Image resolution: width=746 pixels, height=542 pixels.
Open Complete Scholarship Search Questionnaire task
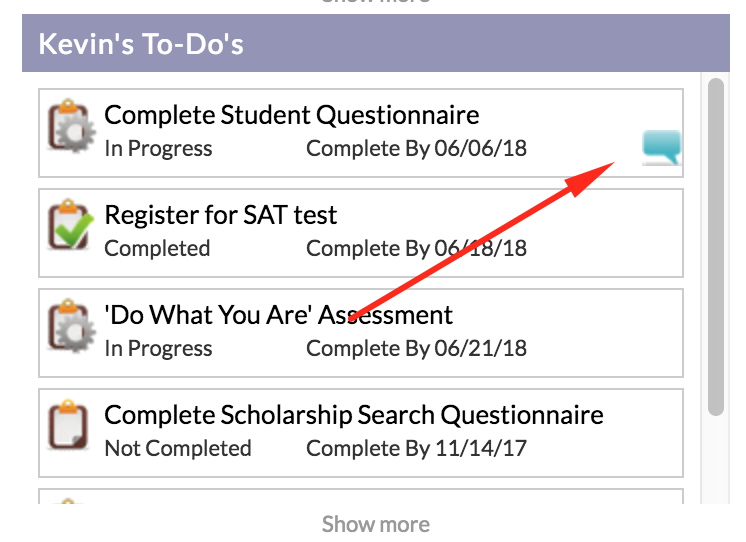click(x=353, y=415)
